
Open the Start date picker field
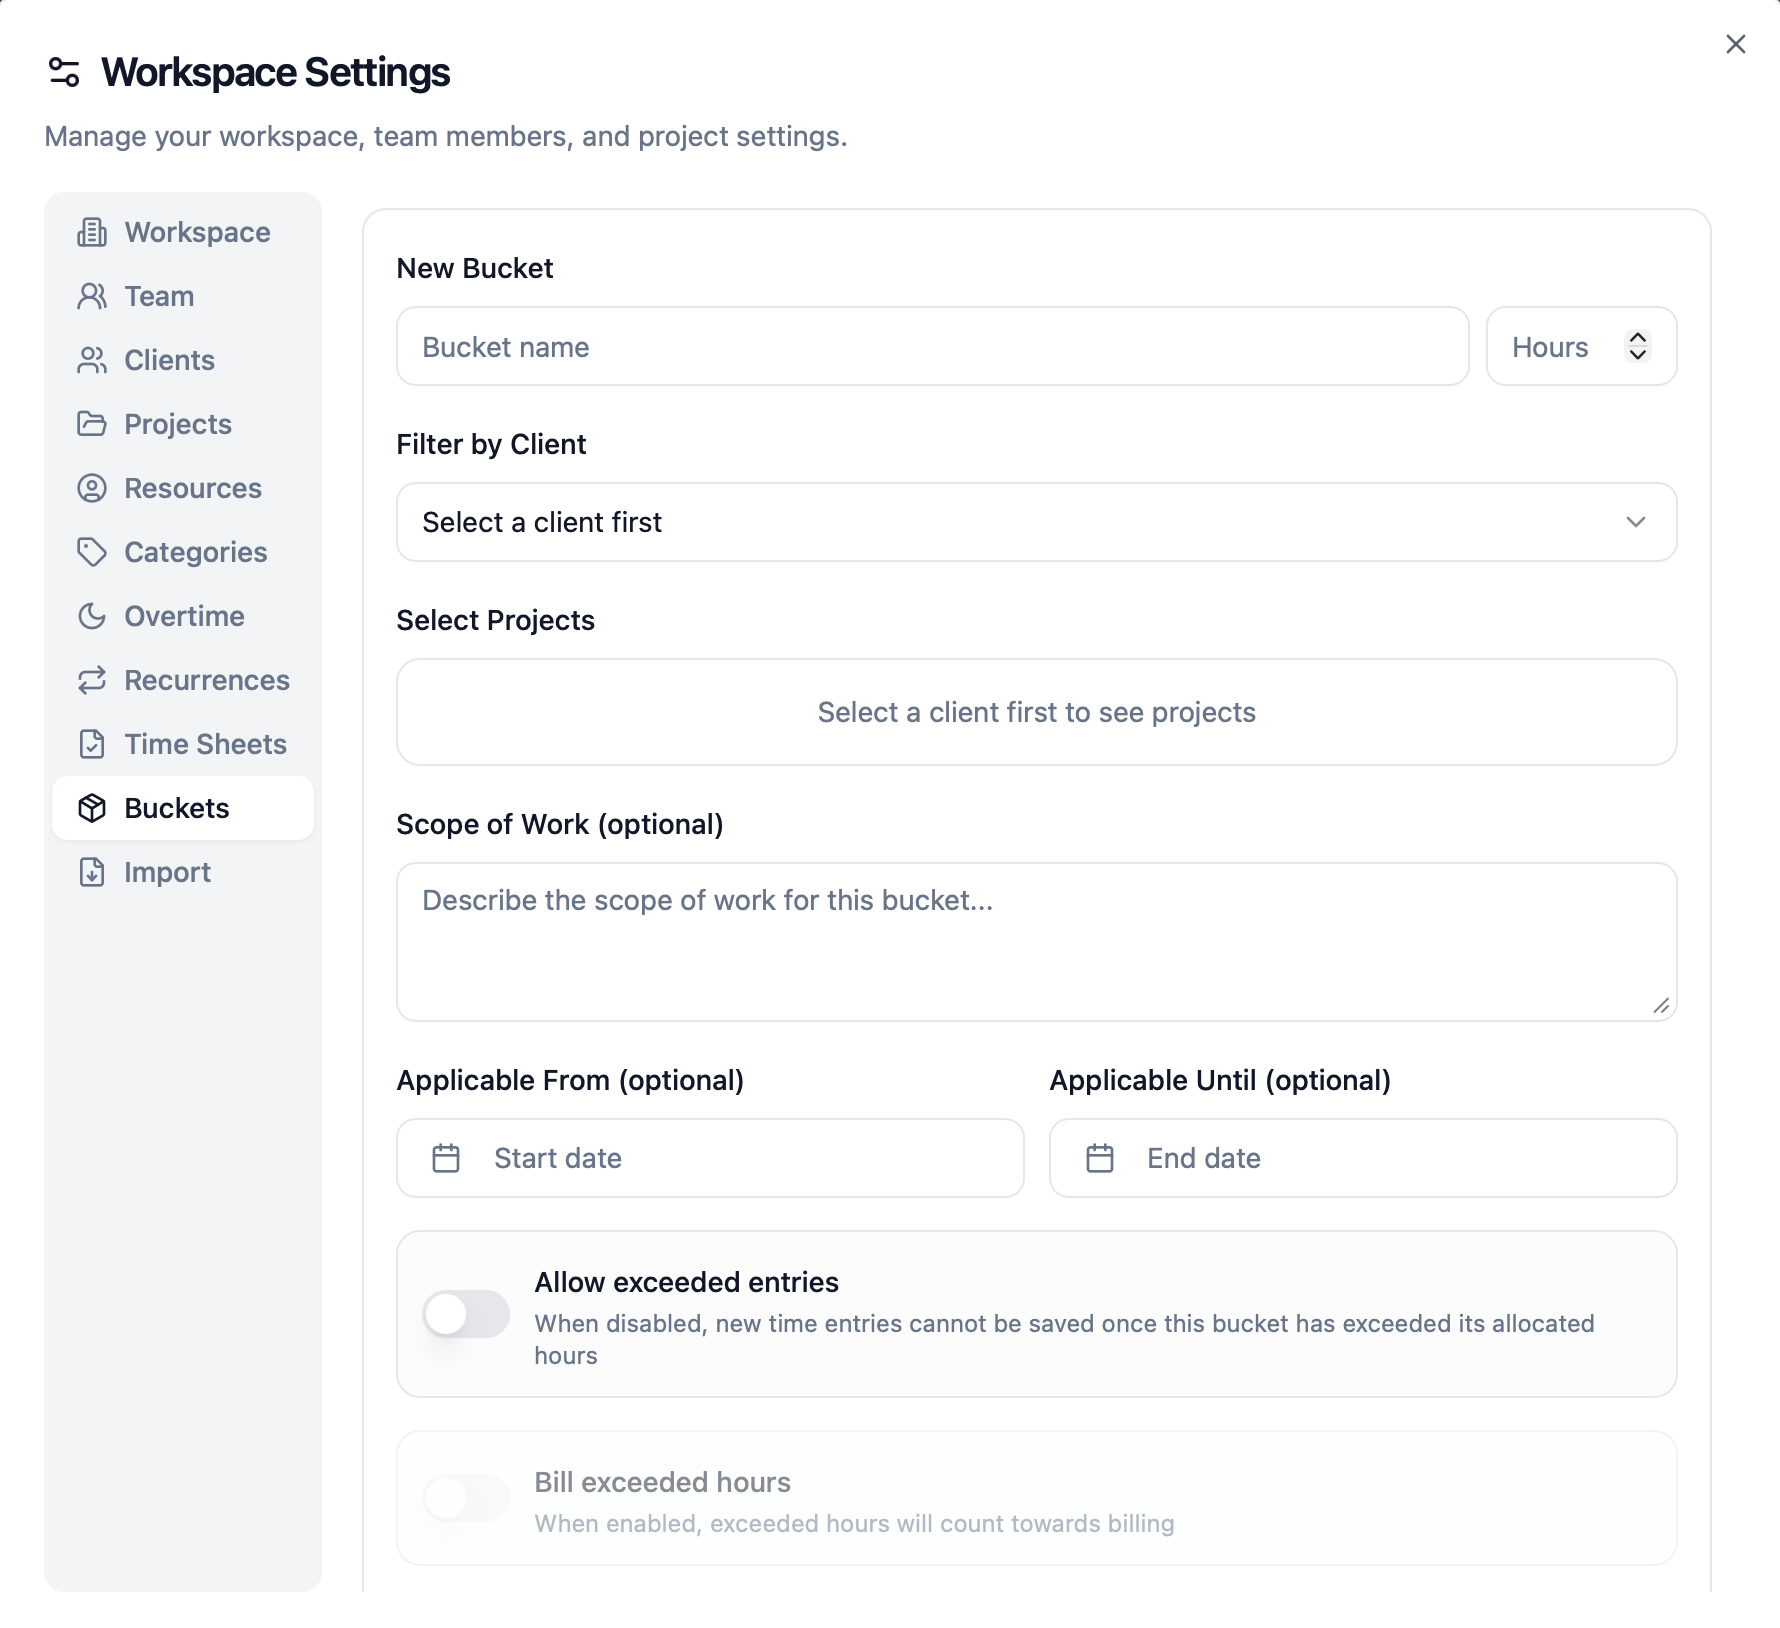pyautogui.click(x=711, y=1158)
